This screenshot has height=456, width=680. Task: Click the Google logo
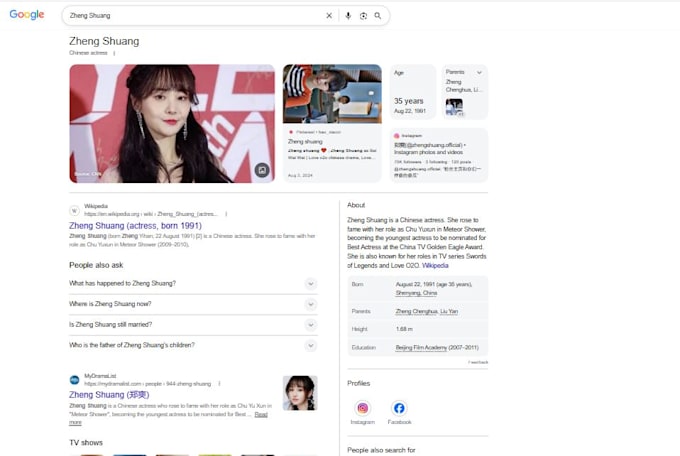pos(27,14)
